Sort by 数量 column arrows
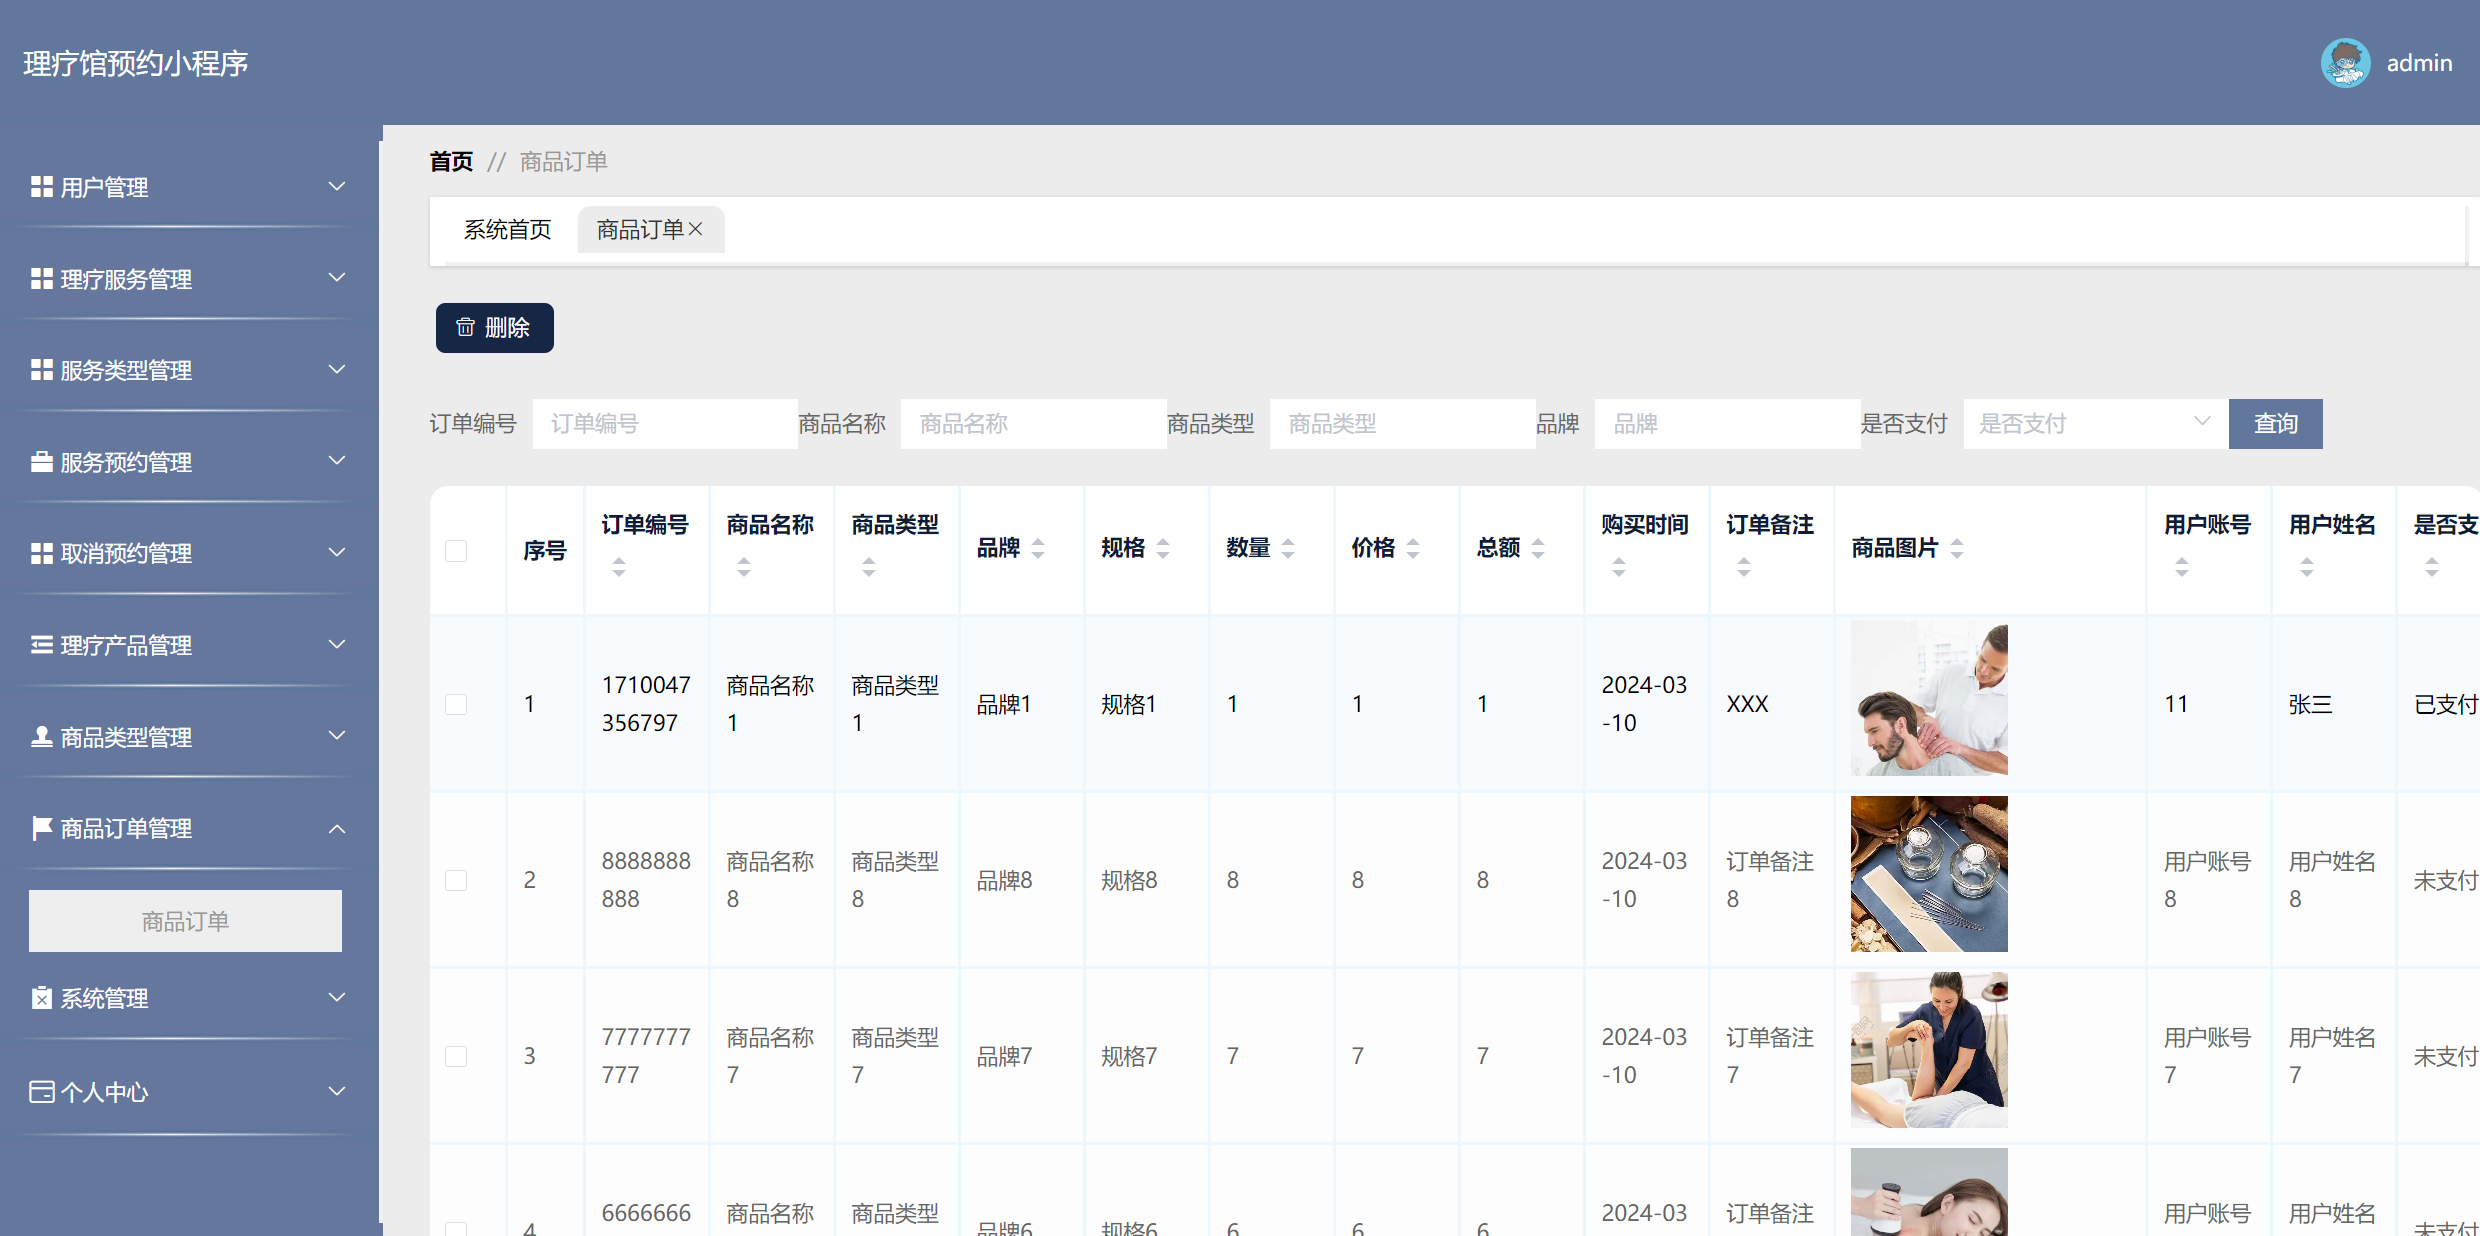The image size is (2480, 1236). click(1288, 548)
